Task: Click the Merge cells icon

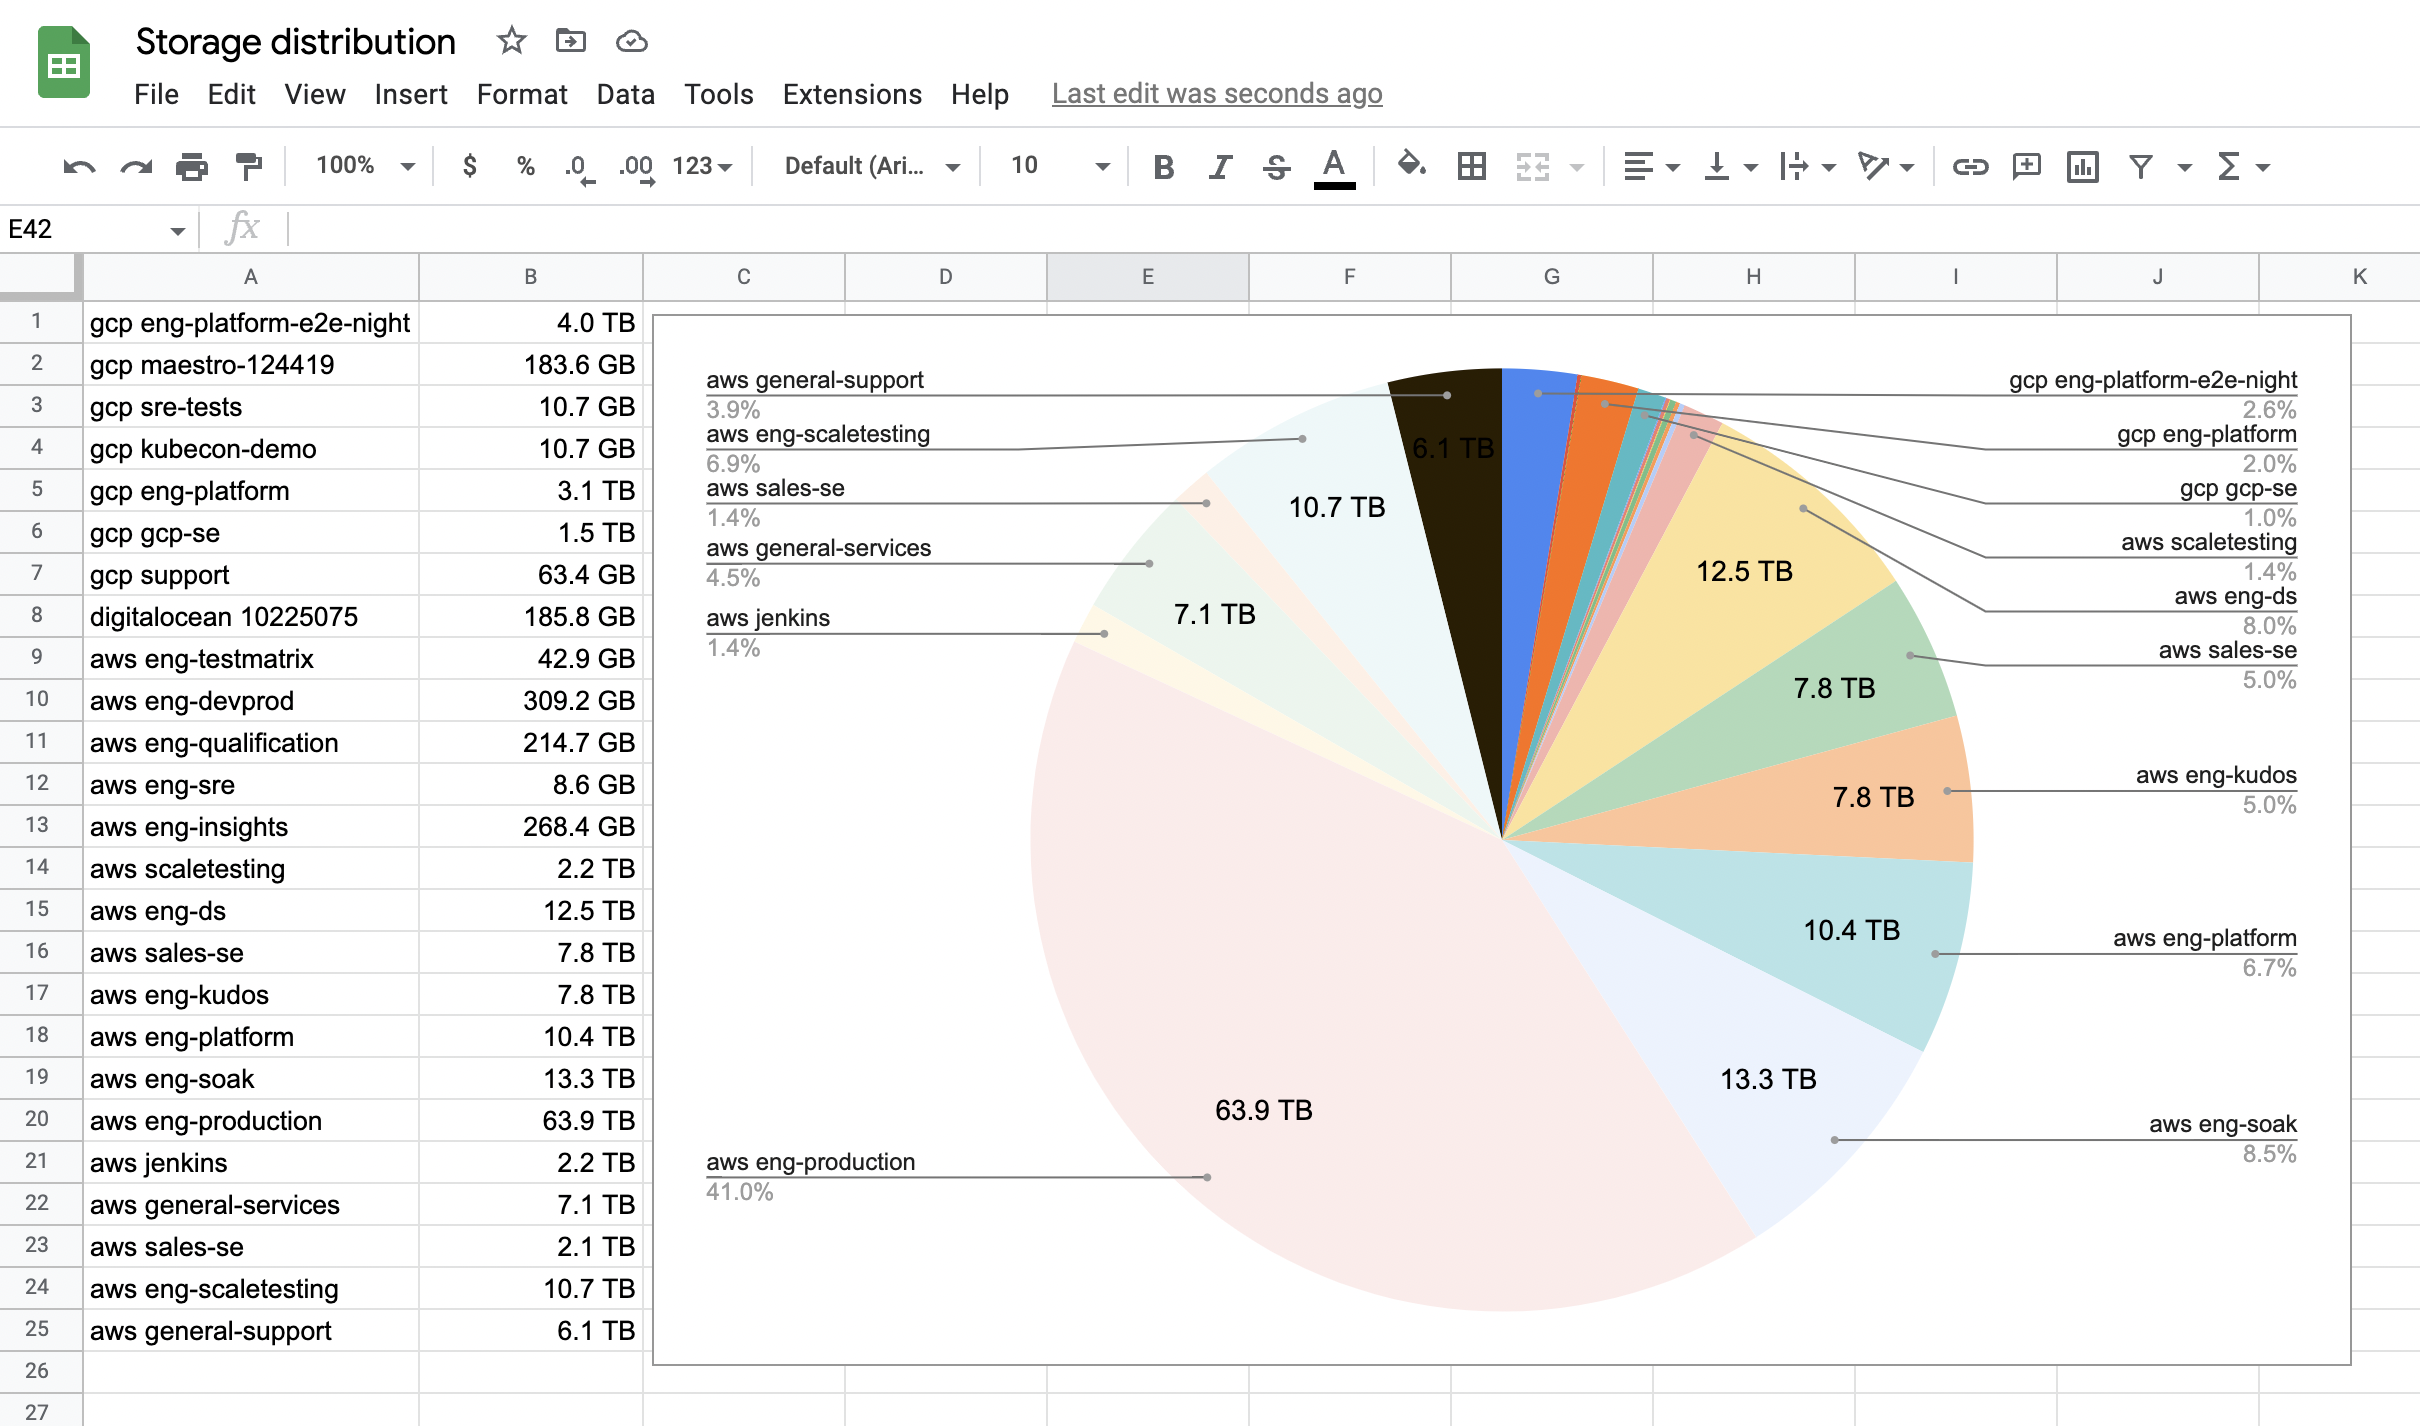Action: pos(1532,166)
